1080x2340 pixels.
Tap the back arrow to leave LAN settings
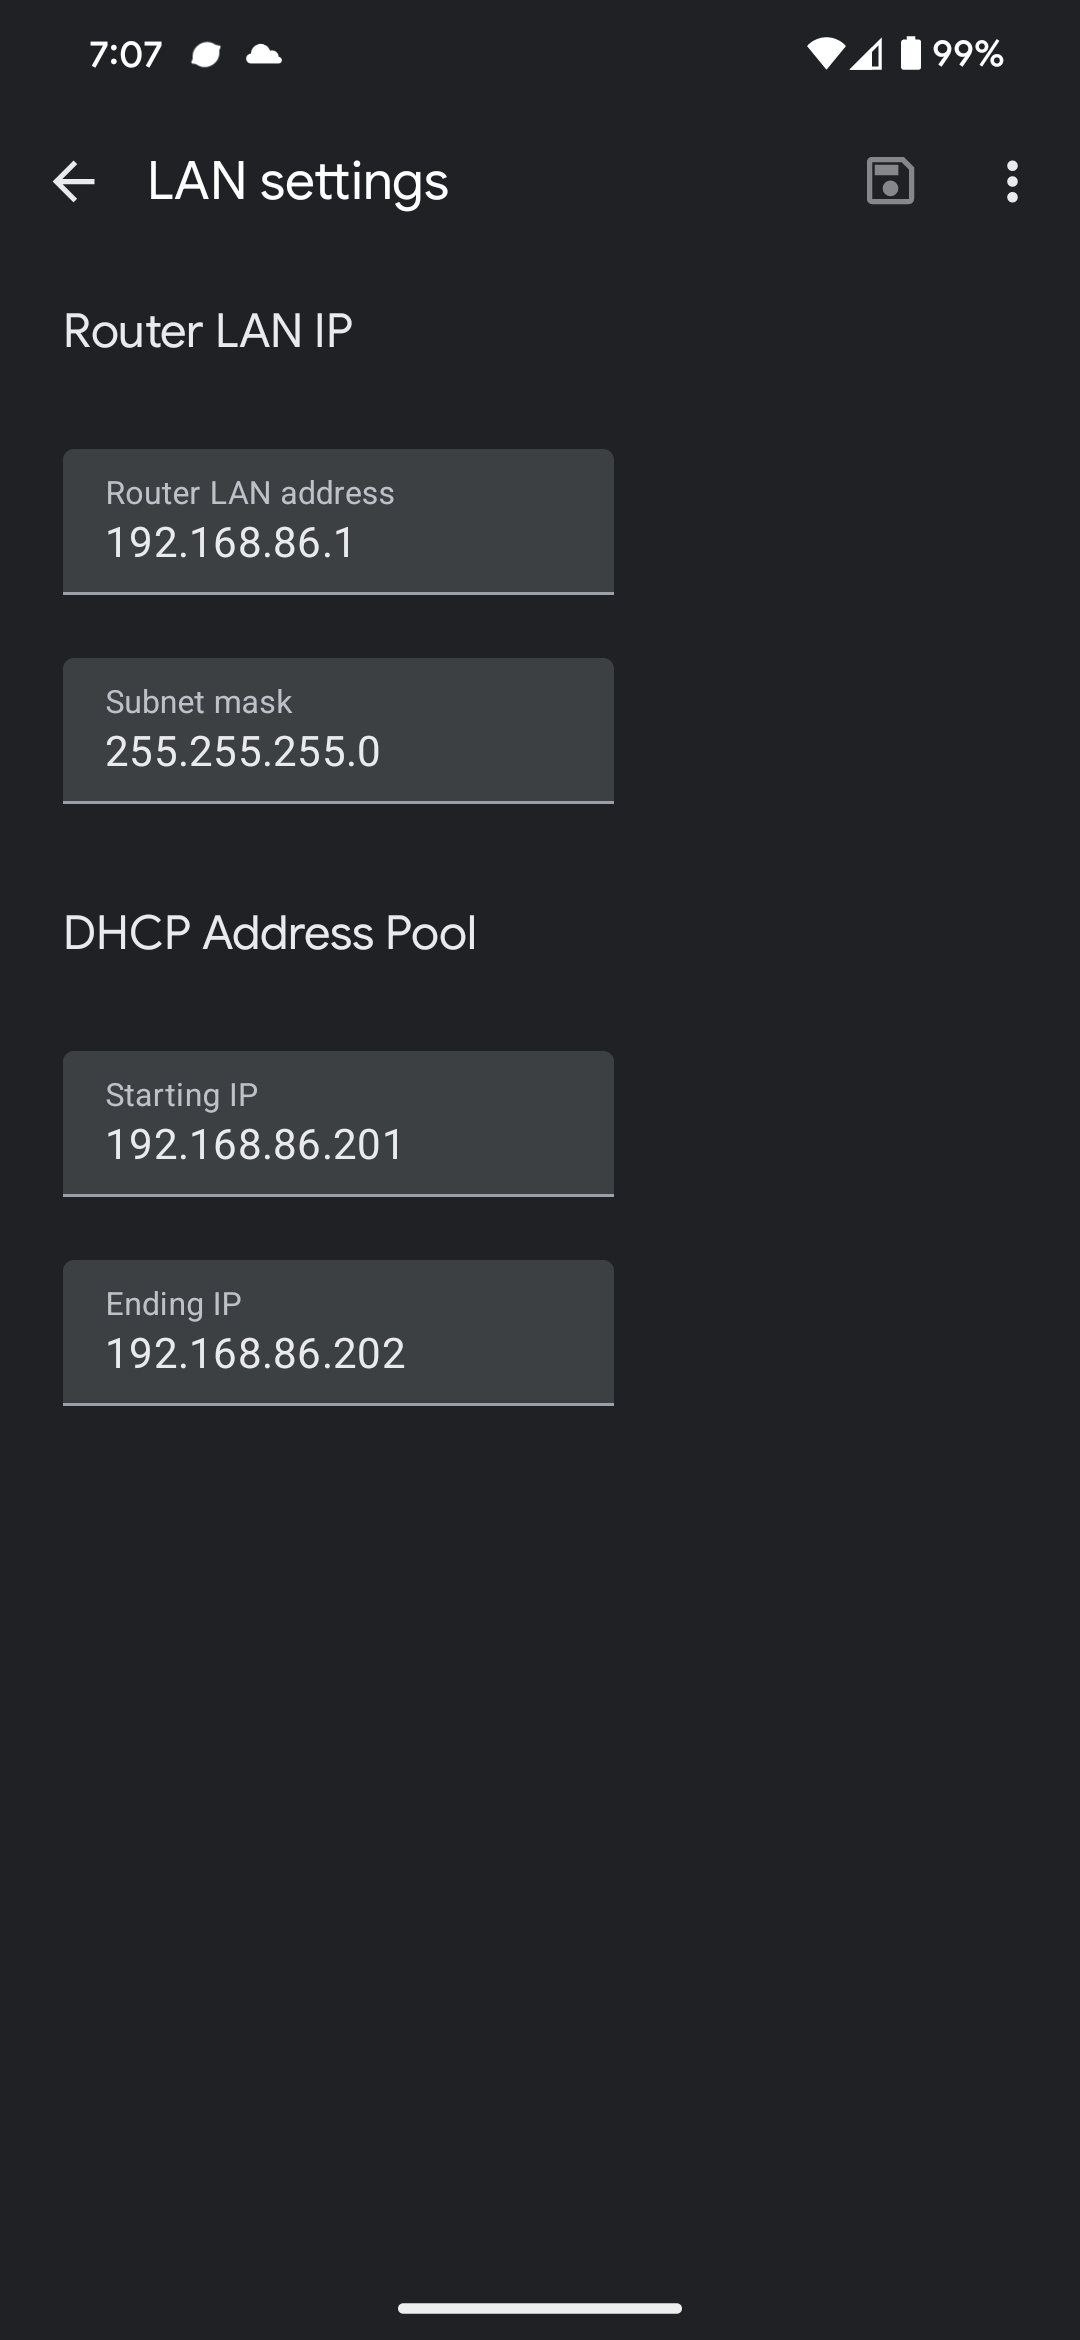point(72,181)
